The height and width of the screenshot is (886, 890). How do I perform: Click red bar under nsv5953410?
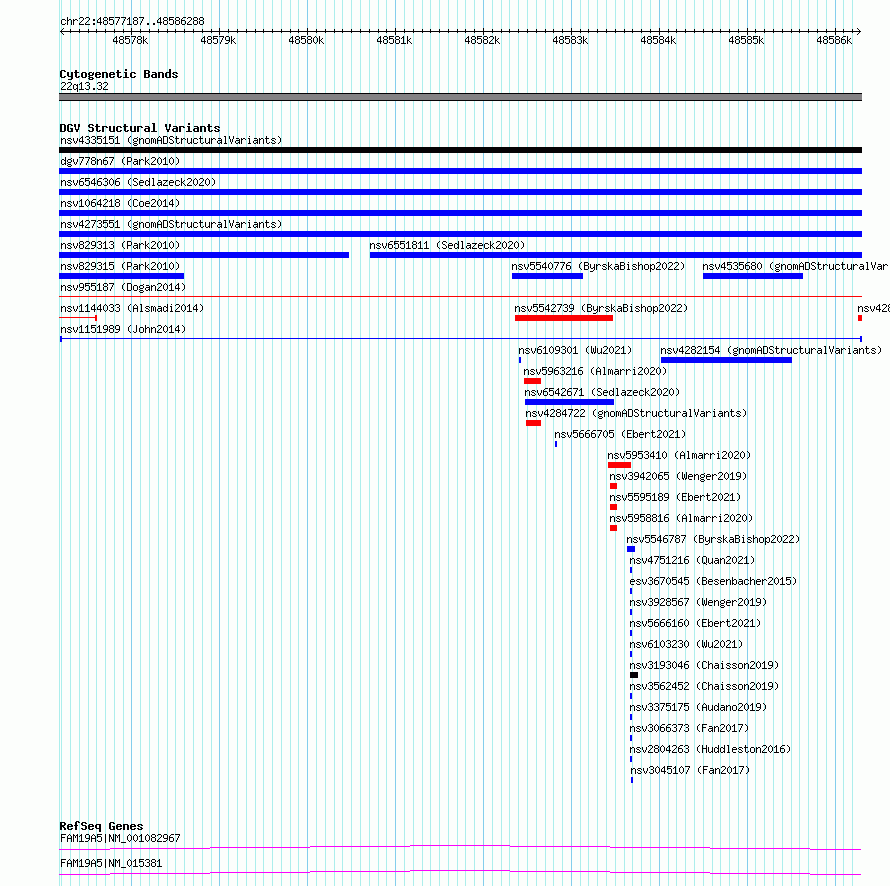click(x=619, y=465)
